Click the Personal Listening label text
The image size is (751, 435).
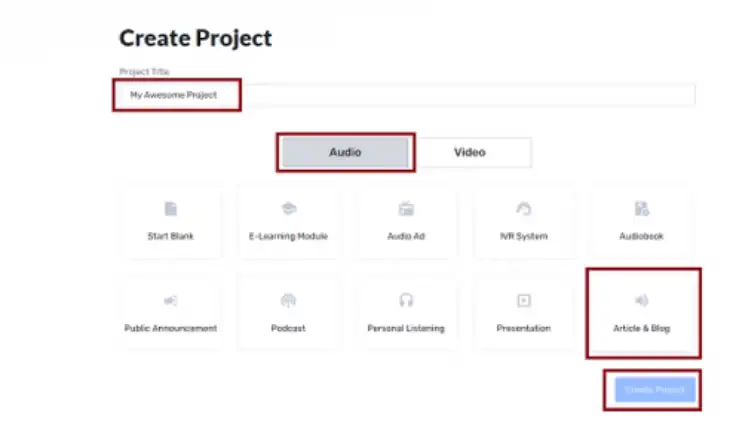click(x=406, y=328)
